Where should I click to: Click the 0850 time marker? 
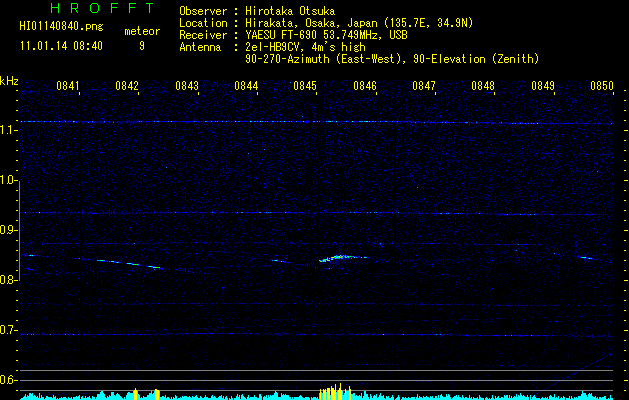coord(602,86)
